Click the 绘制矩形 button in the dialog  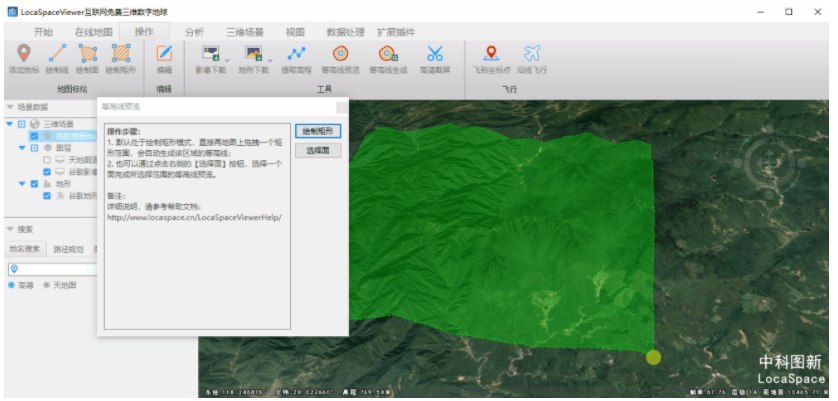coord(318,131)
